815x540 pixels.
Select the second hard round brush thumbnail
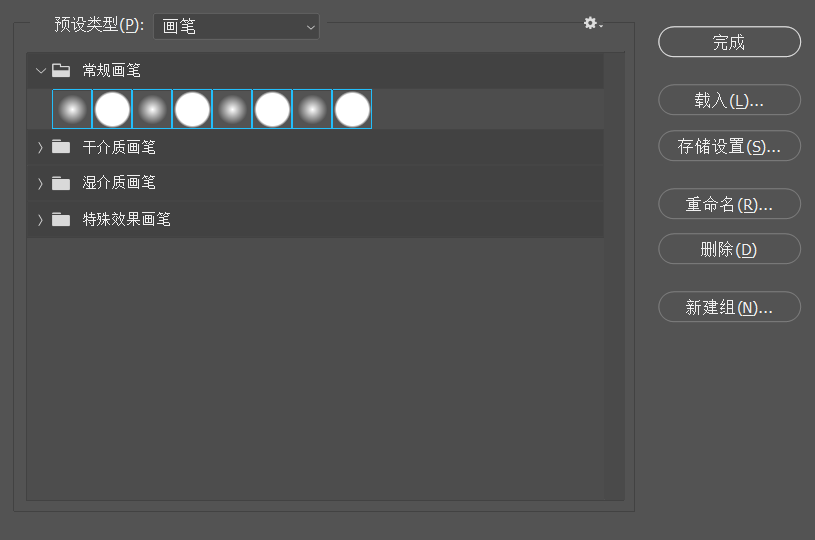click(x=192, y=109)
